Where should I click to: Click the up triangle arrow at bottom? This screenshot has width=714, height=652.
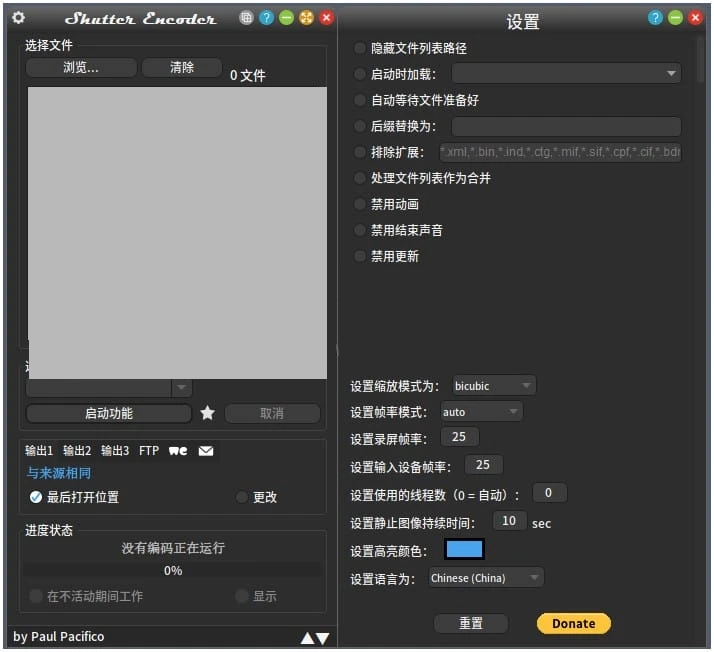point(307,637)
